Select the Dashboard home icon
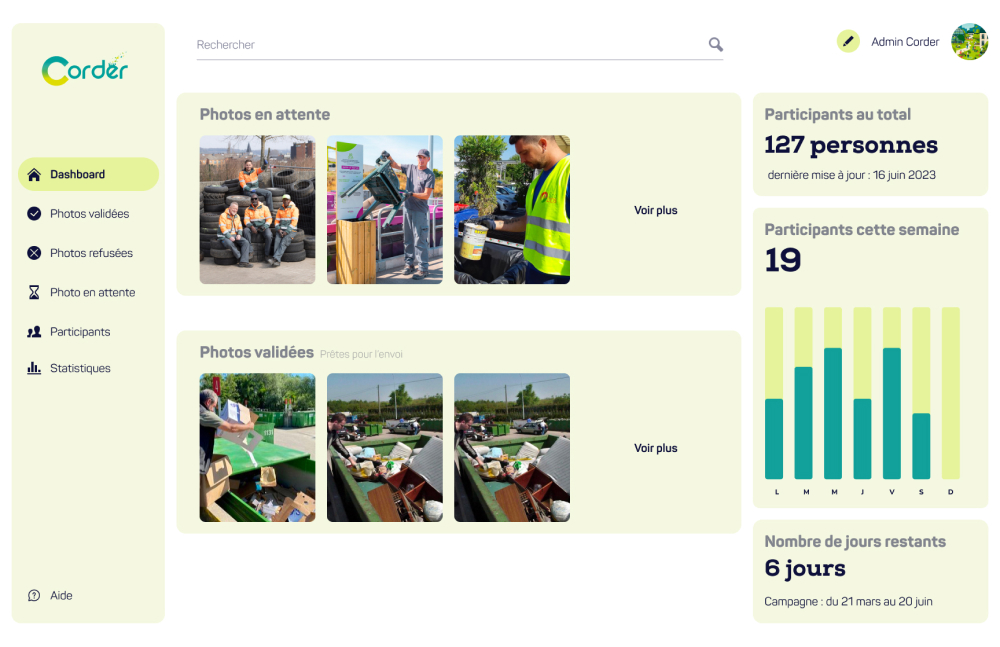Viewport: 1000px width, 647px height. click(x=33, y=174)
